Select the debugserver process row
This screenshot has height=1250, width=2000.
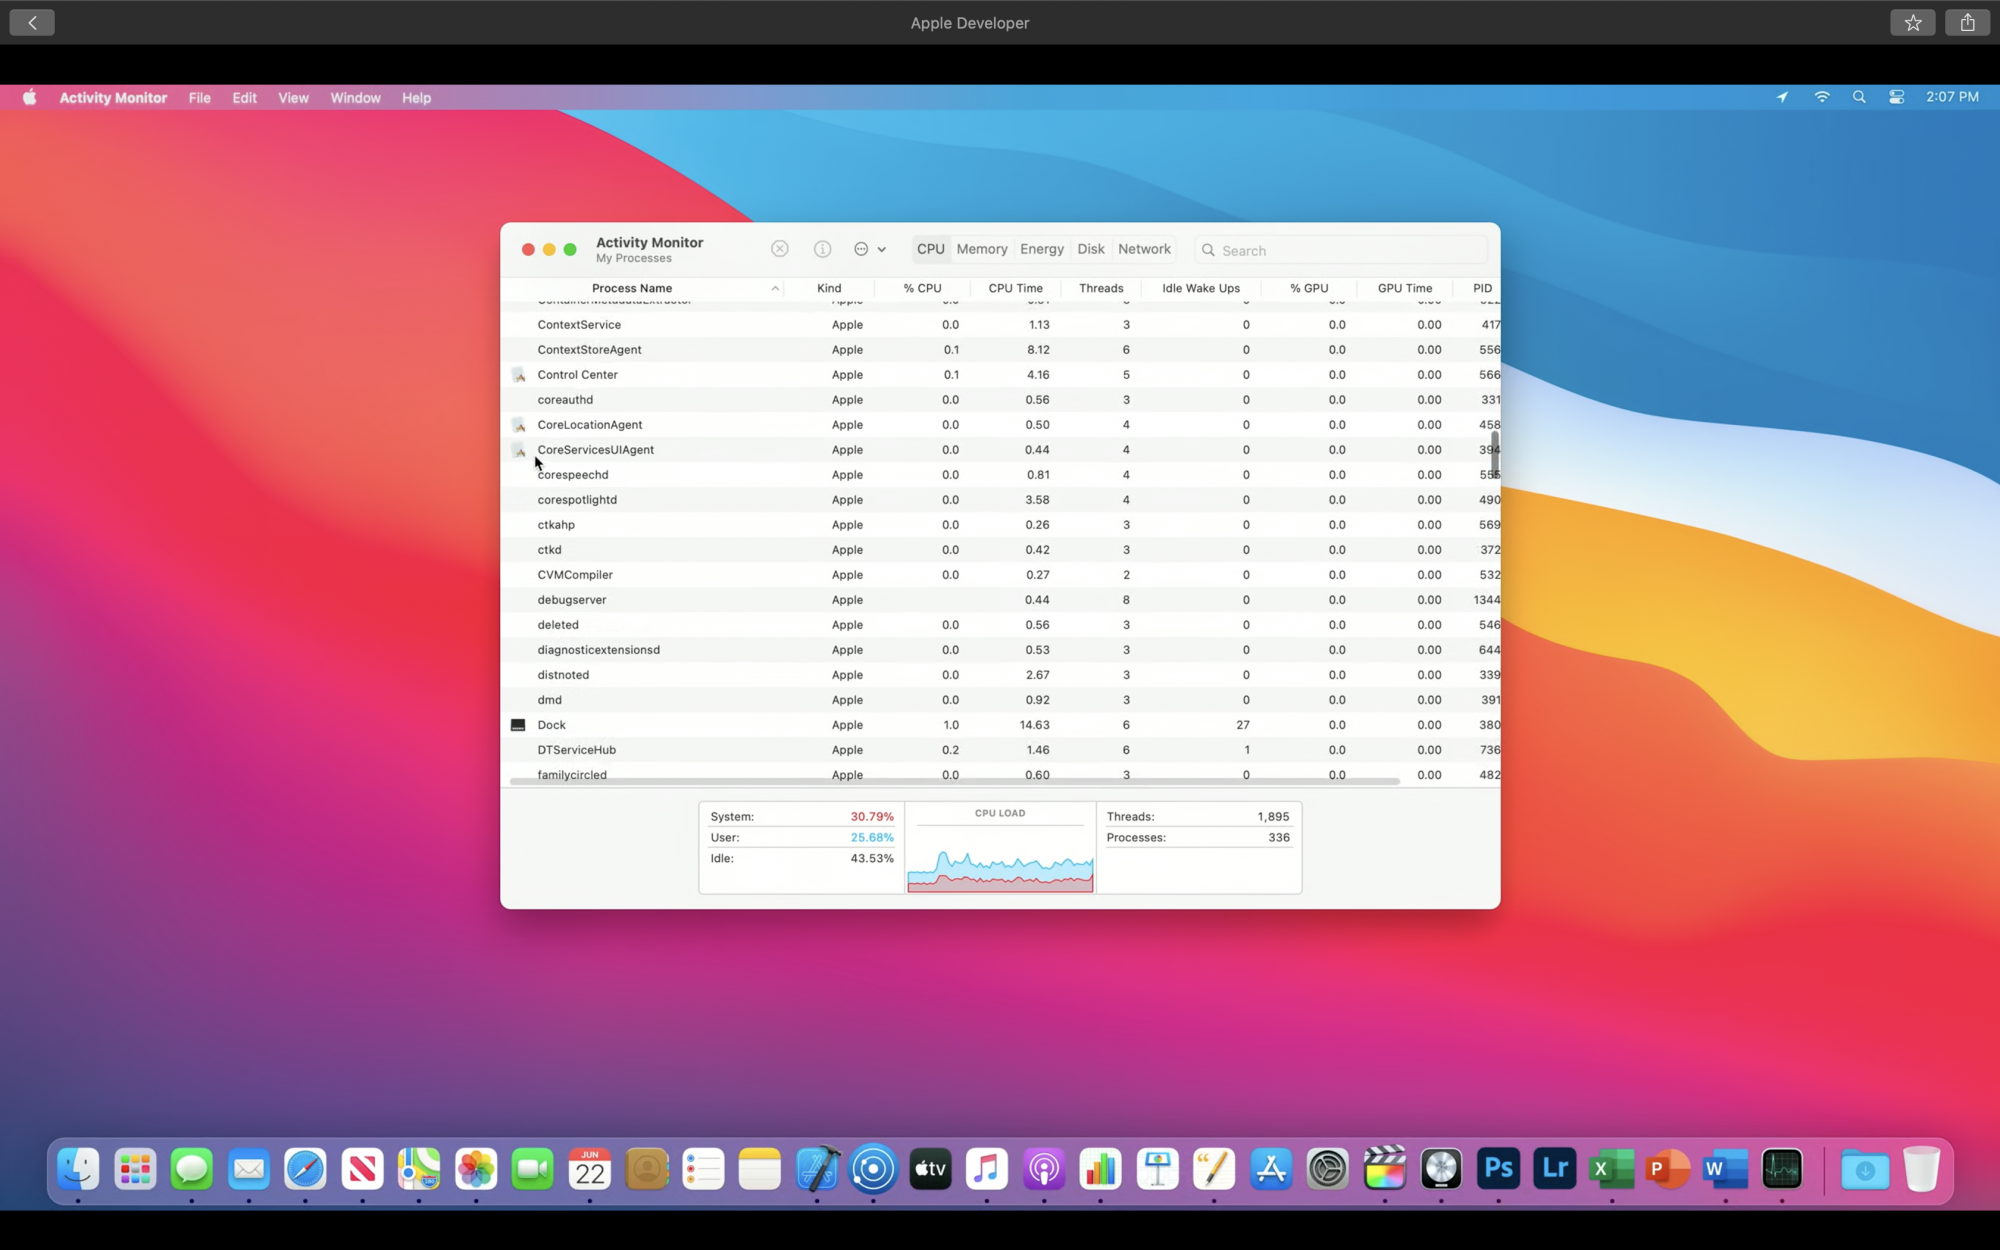click(x=1000, y=600)
